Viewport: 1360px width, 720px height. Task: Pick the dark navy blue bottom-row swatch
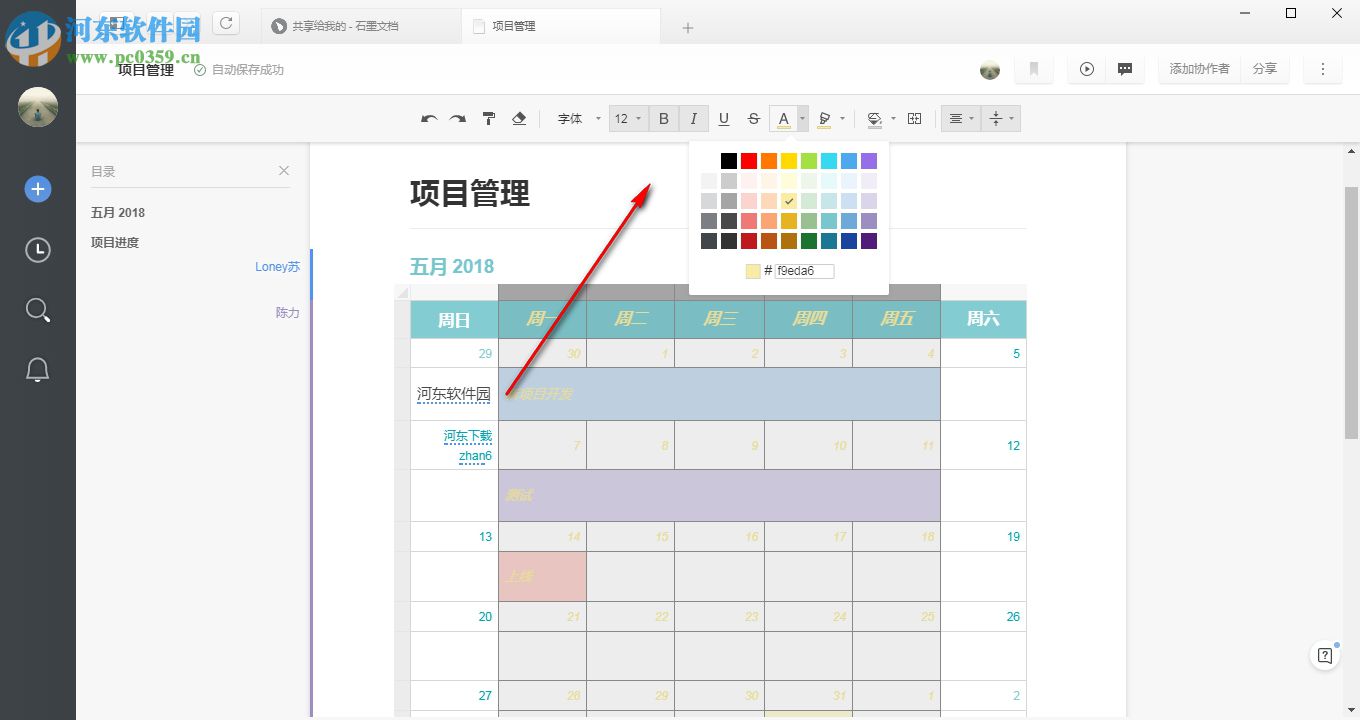pos(849,241)
